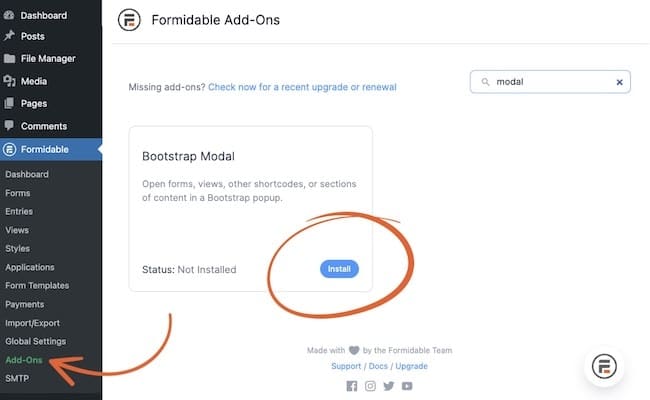Open the Instagram icon in footer
Screen dimensions: 650x400
370,386
